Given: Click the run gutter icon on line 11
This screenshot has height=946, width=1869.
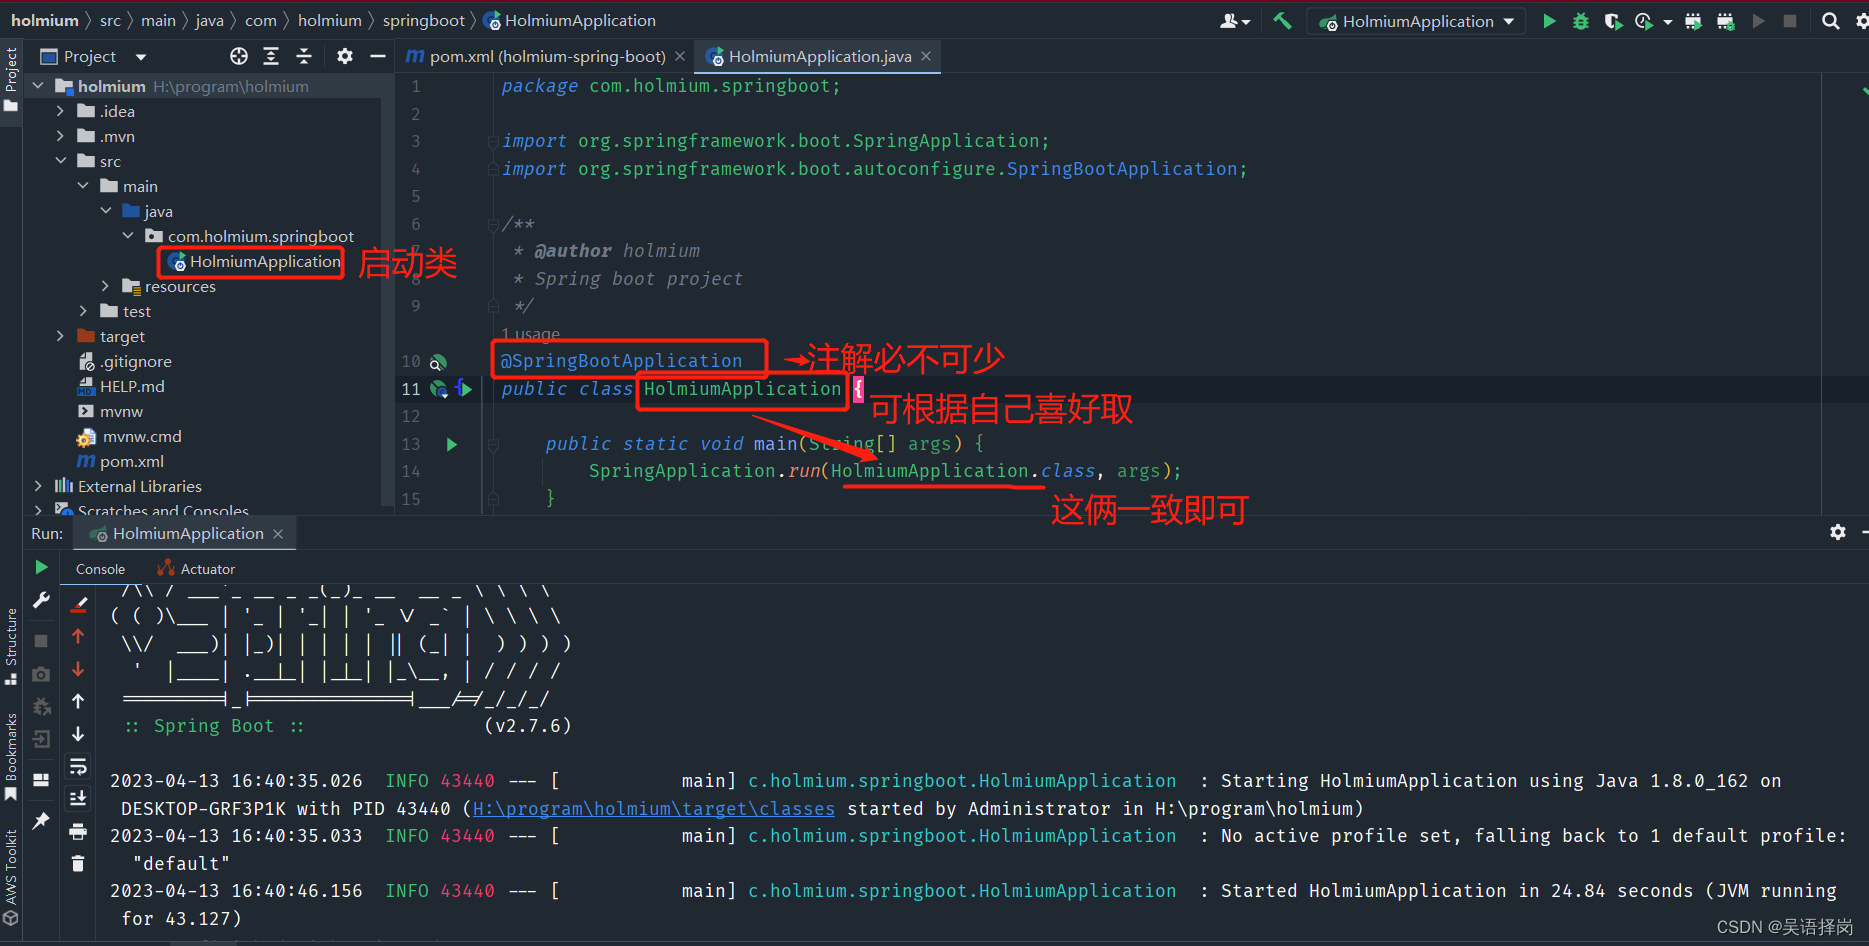Looking at the screenshot, I should click(x=464, y=388).
